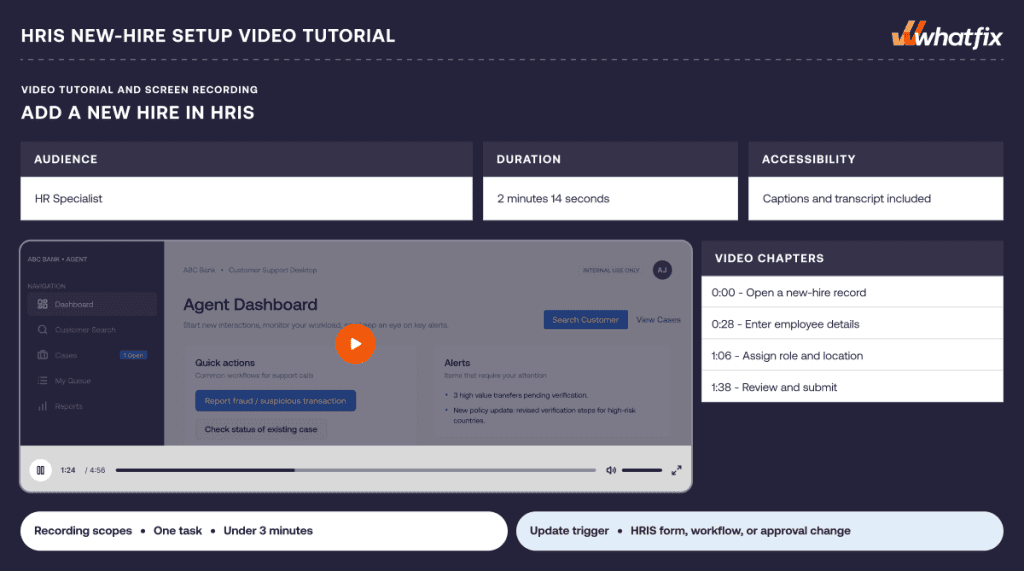Mute the video using speaker icon

point(611,470)
